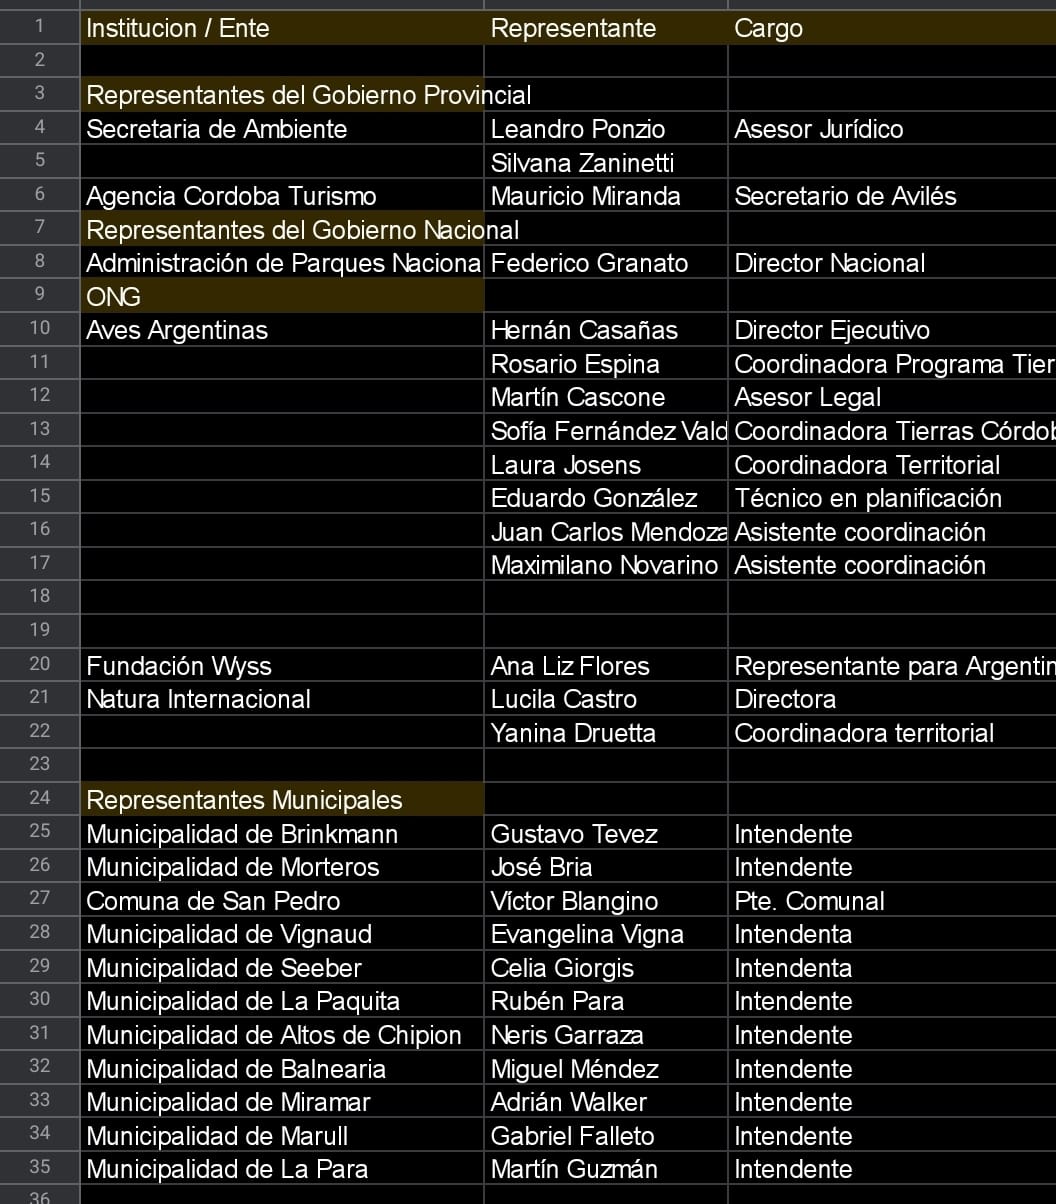The image size is (1056, 1204).
Task: Click the 'Fundación Wyss' cell
Action: 282,666
